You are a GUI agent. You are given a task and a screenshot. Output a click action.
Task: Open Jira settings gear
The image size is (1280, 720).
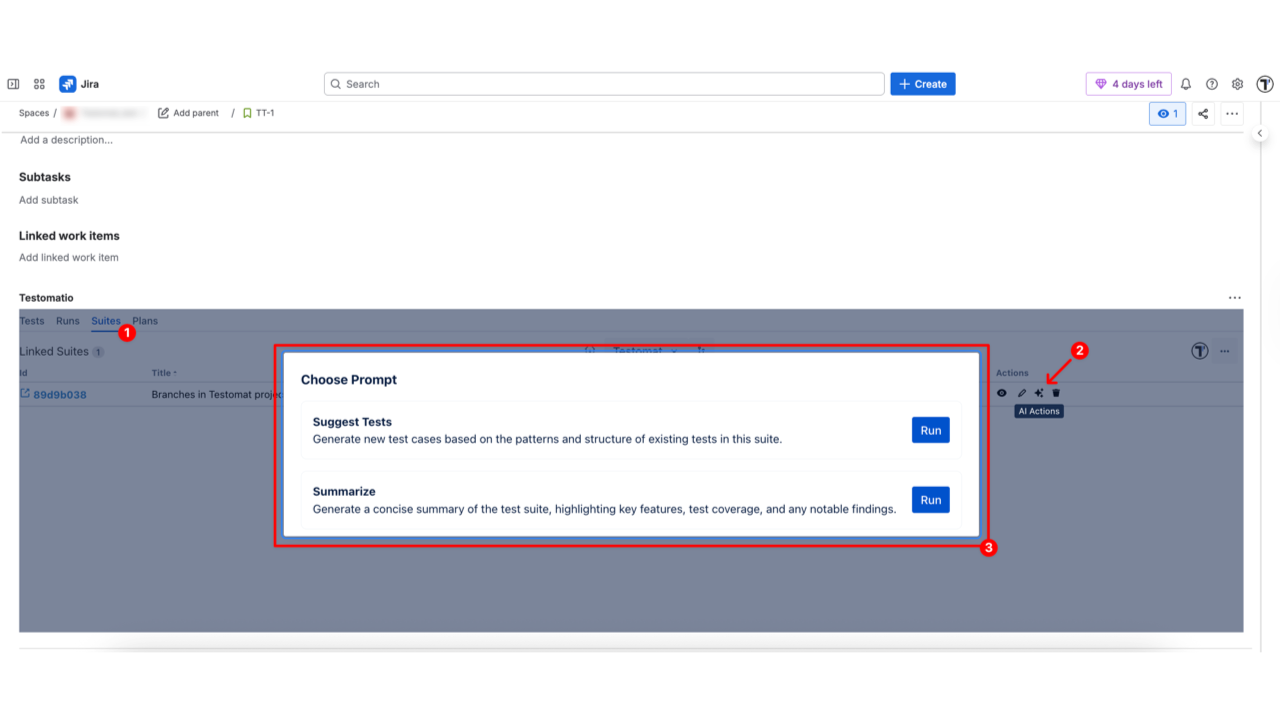point(1238,84)
